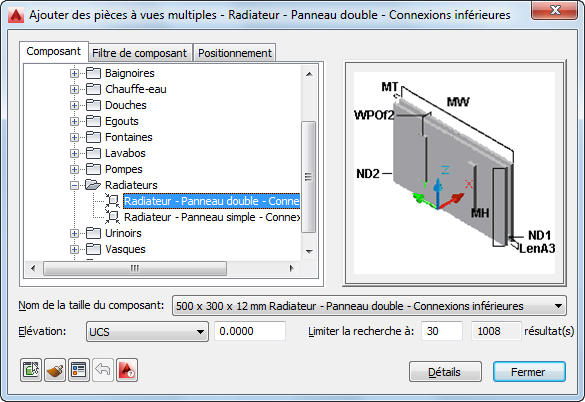Viewport: 585px width, 402px height.
Task: Click the Détails button
Action: point(445,372)
